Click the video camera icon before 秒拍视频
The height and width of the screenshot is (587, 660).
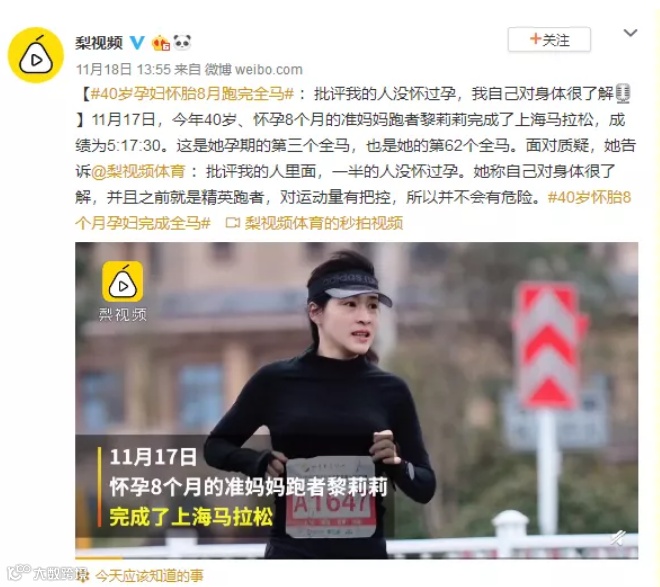pyautogui.click(x=232, y=223)
